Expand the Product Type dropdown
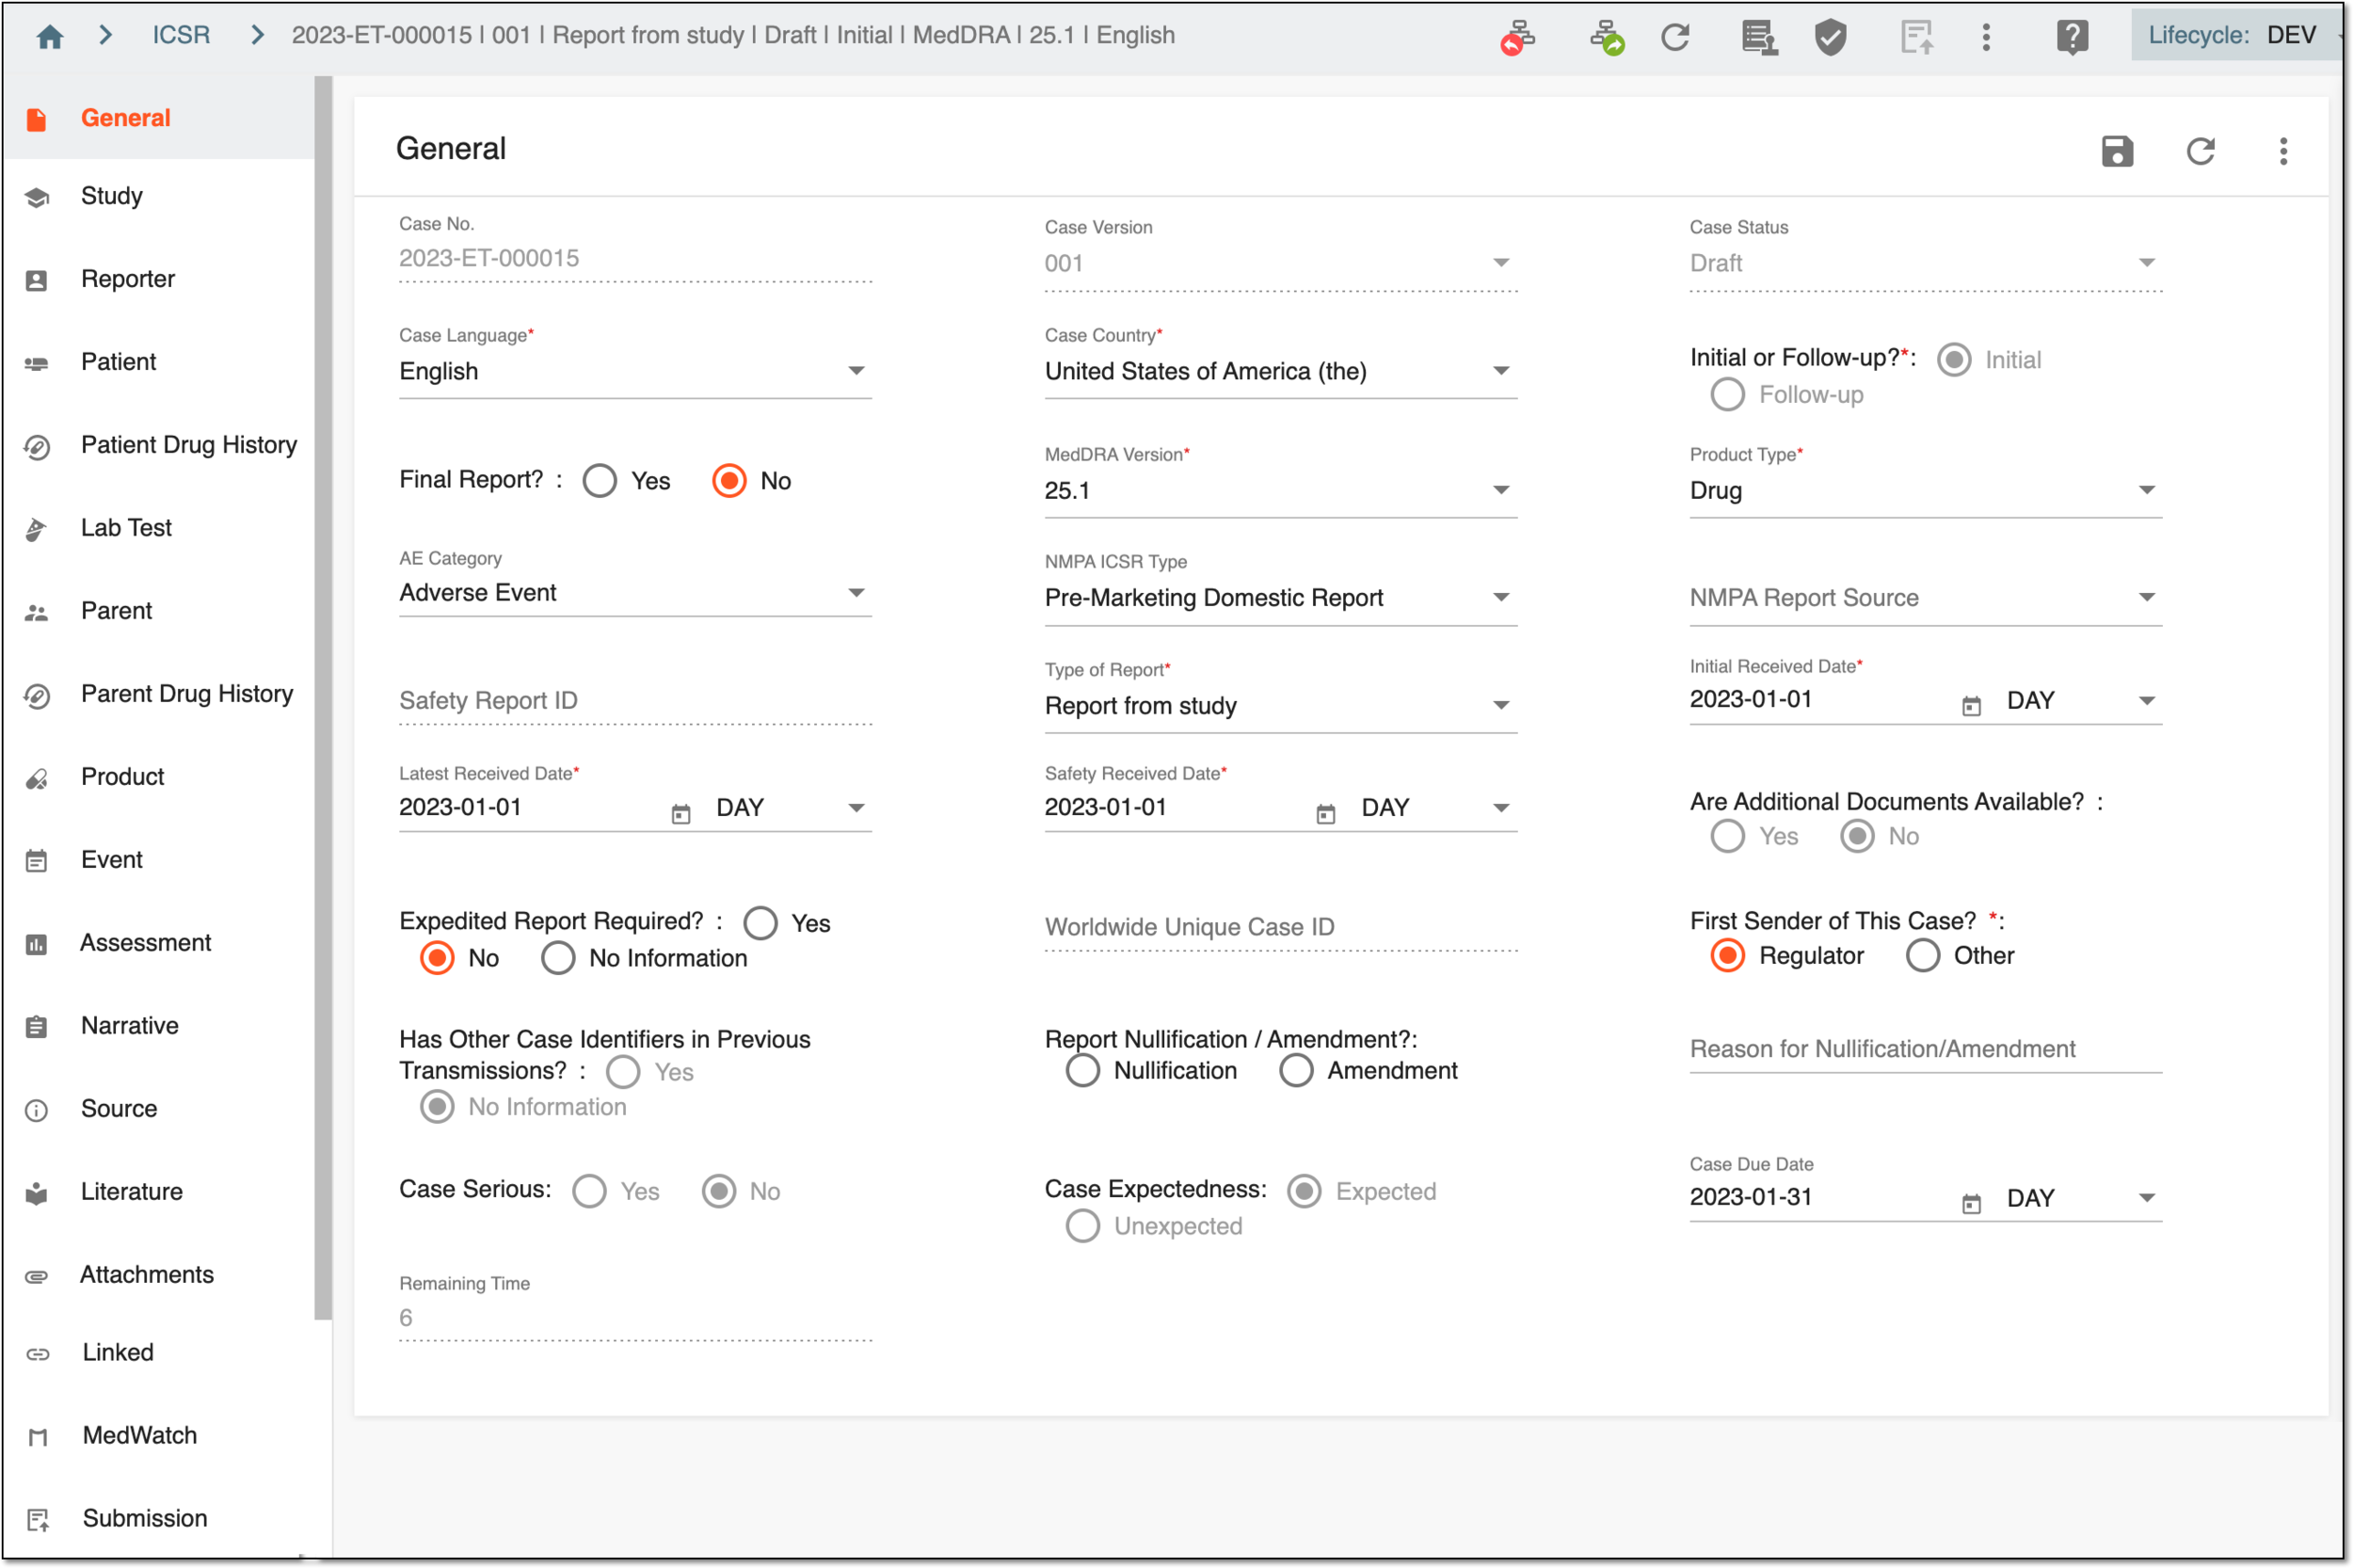This screenshot has height=1568, width=2353. click(x=1925, y=490)
